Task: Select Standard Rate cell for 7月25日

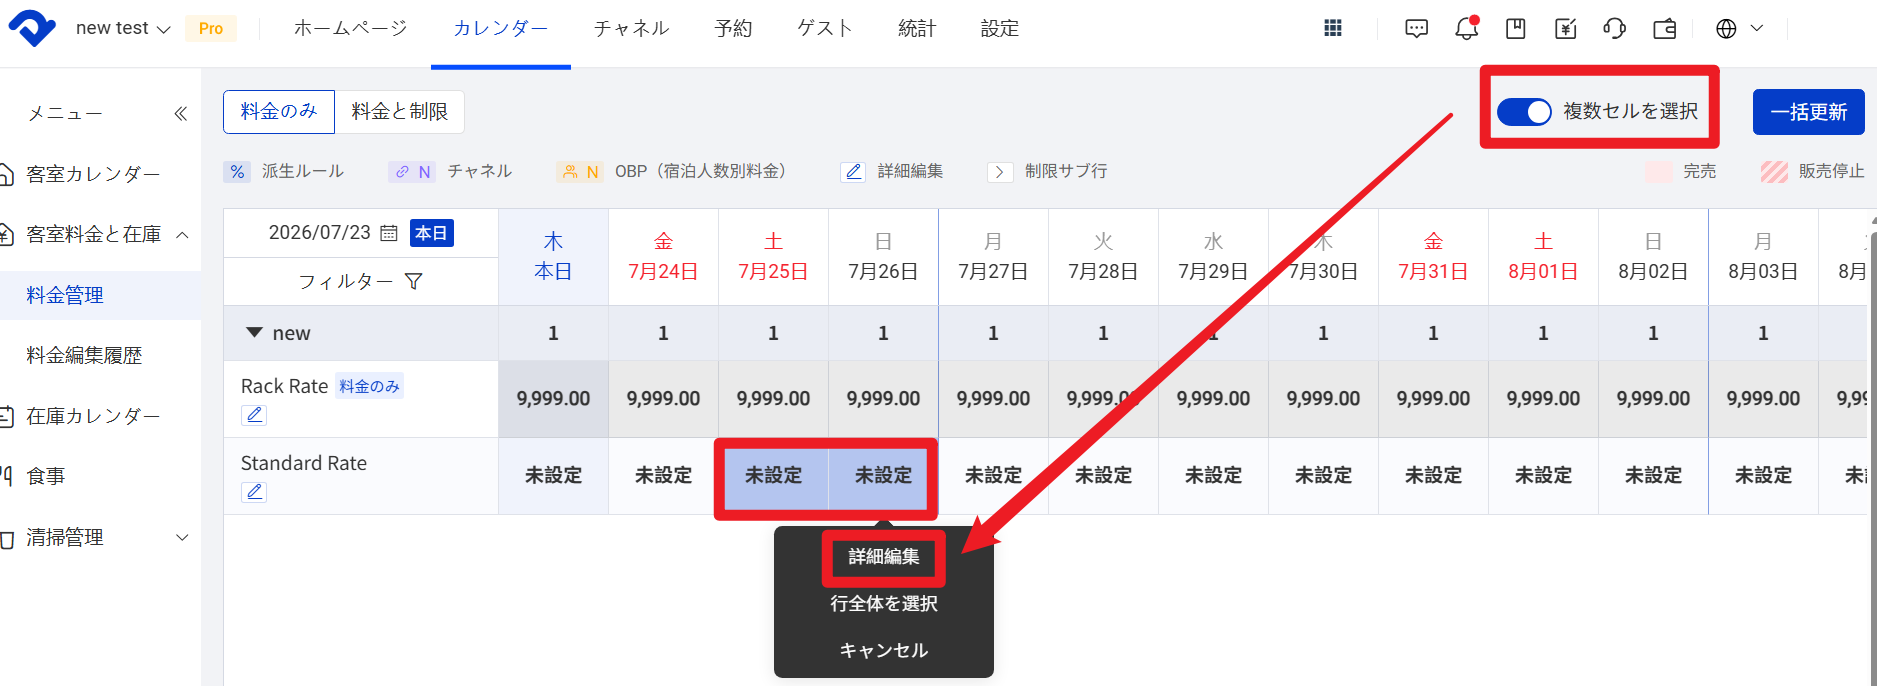Action: 774,476
